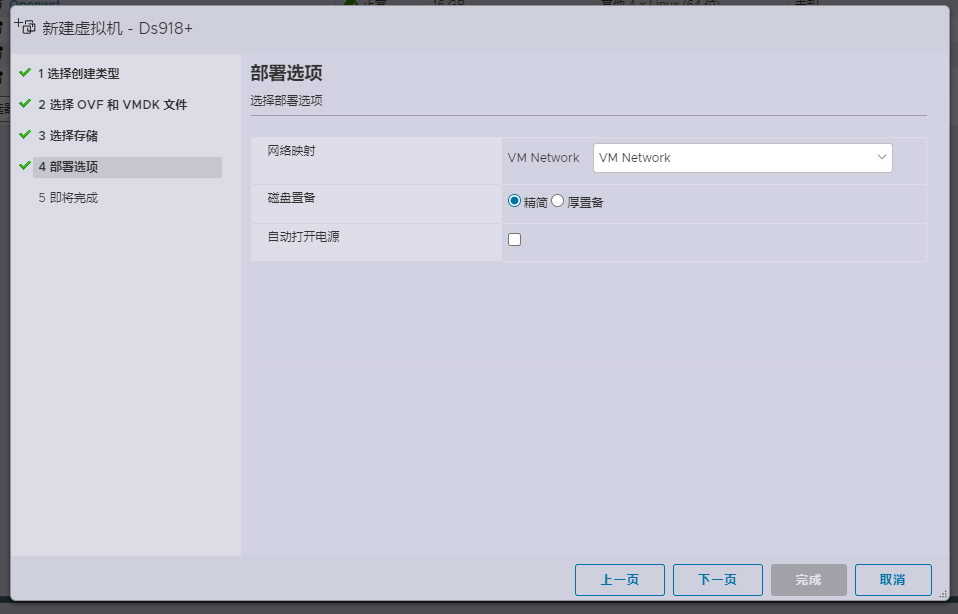The height and width of the screenshot is (614, 958).
Task: Proceed with the 下一页 button
Action: pos(717,580)
